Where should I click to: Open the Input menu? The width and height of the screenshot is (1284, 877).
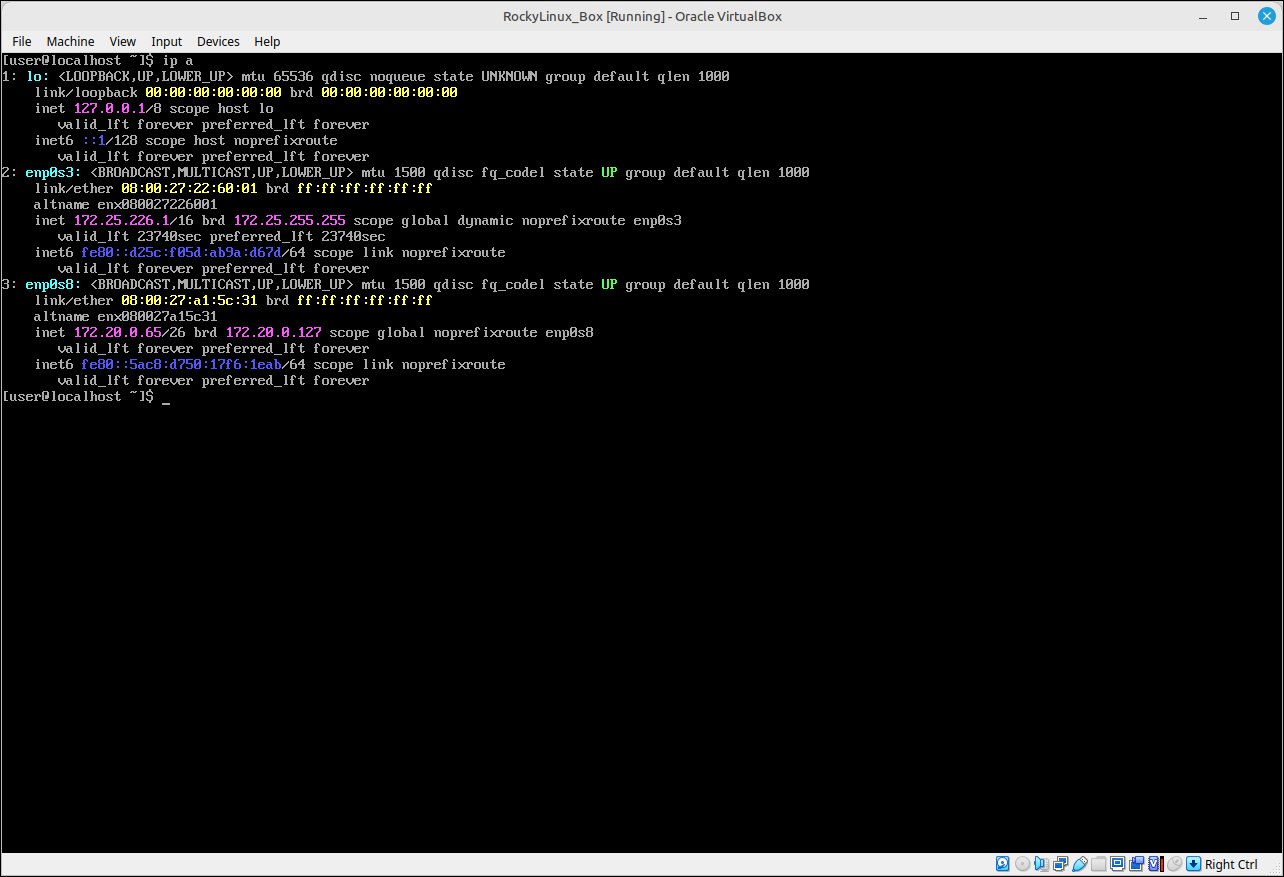coord(167,41)
